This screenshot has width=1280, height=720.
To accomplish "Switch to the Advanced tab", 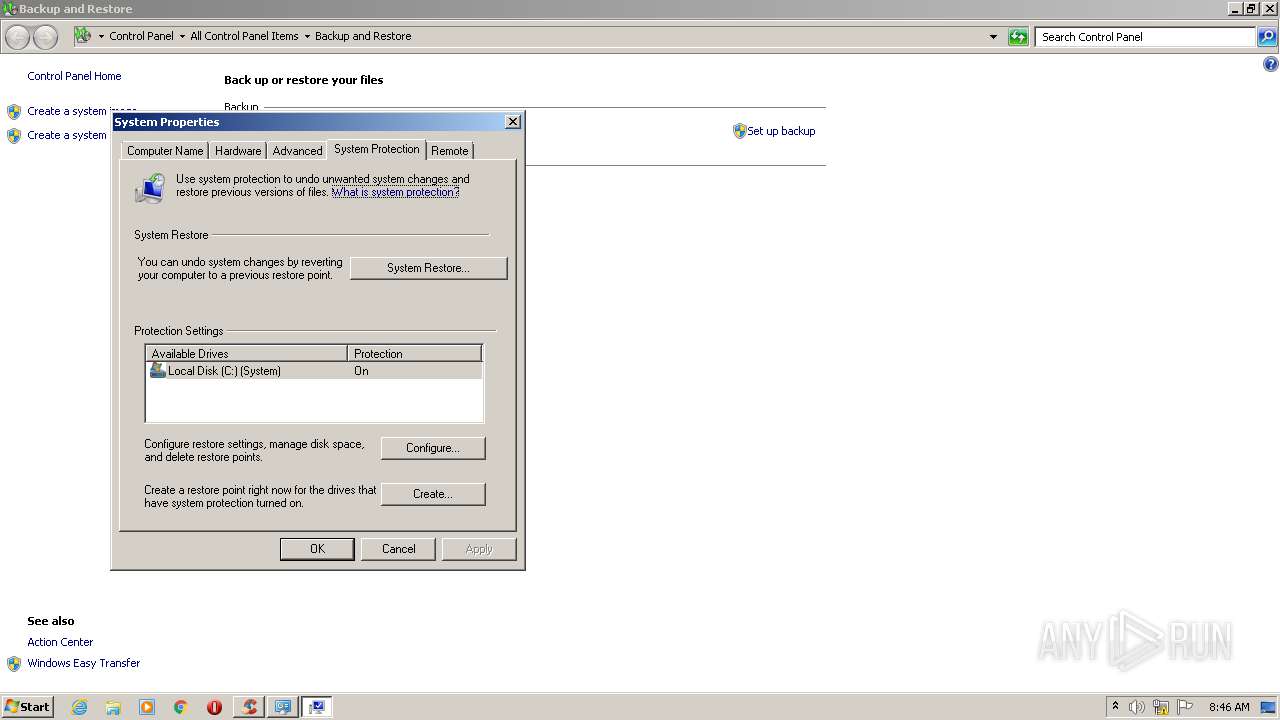I will point(298,151).
